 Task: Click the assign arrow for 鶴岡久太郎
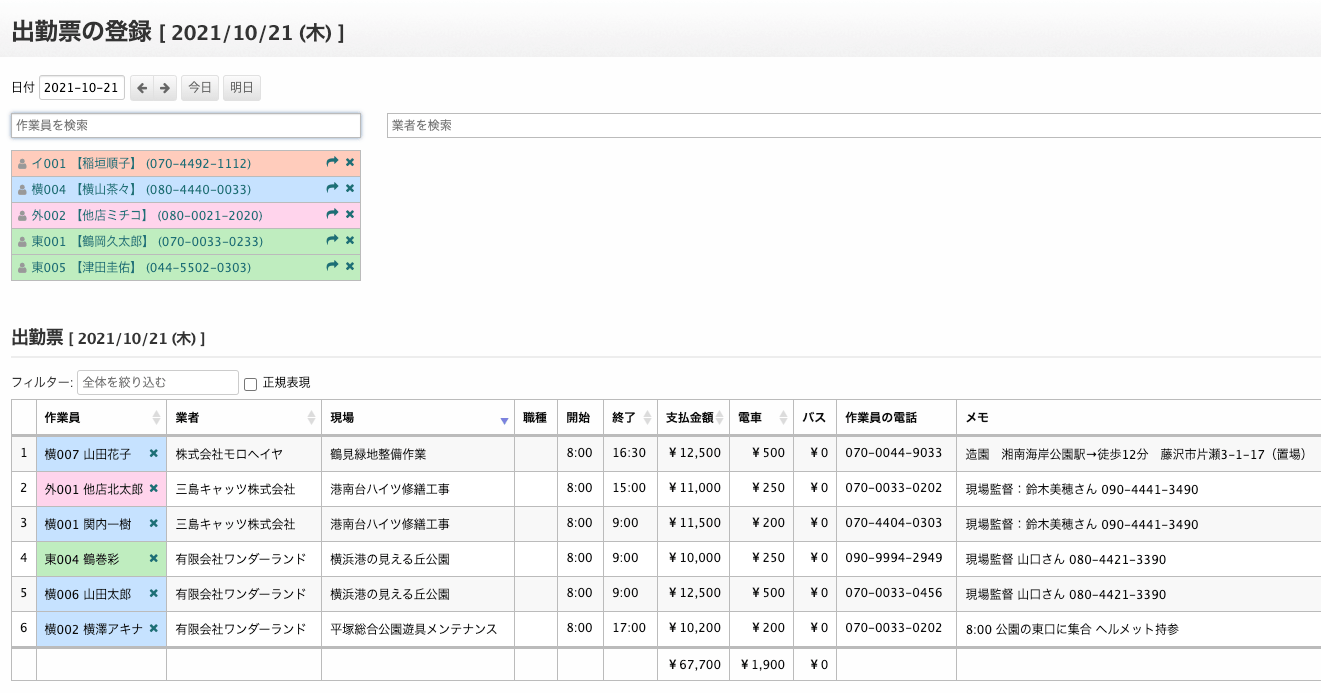tap(332, 240)
